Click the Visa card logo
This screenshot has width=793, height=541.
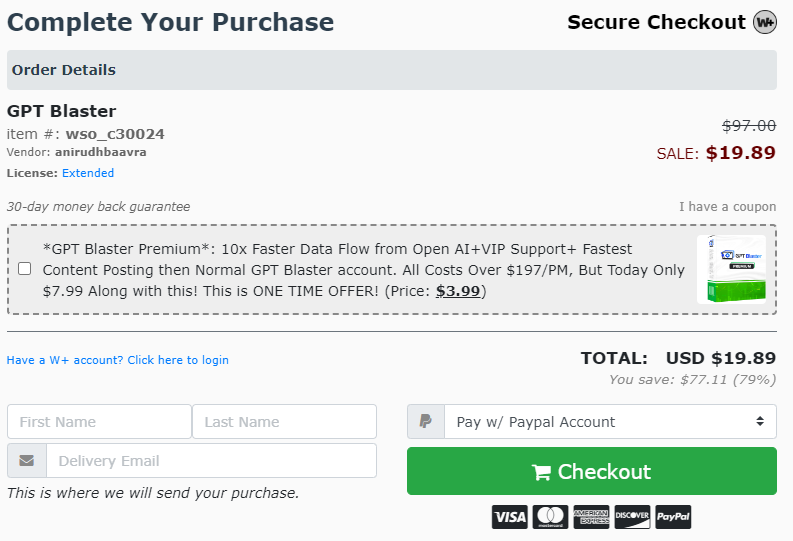coord(509,517)
